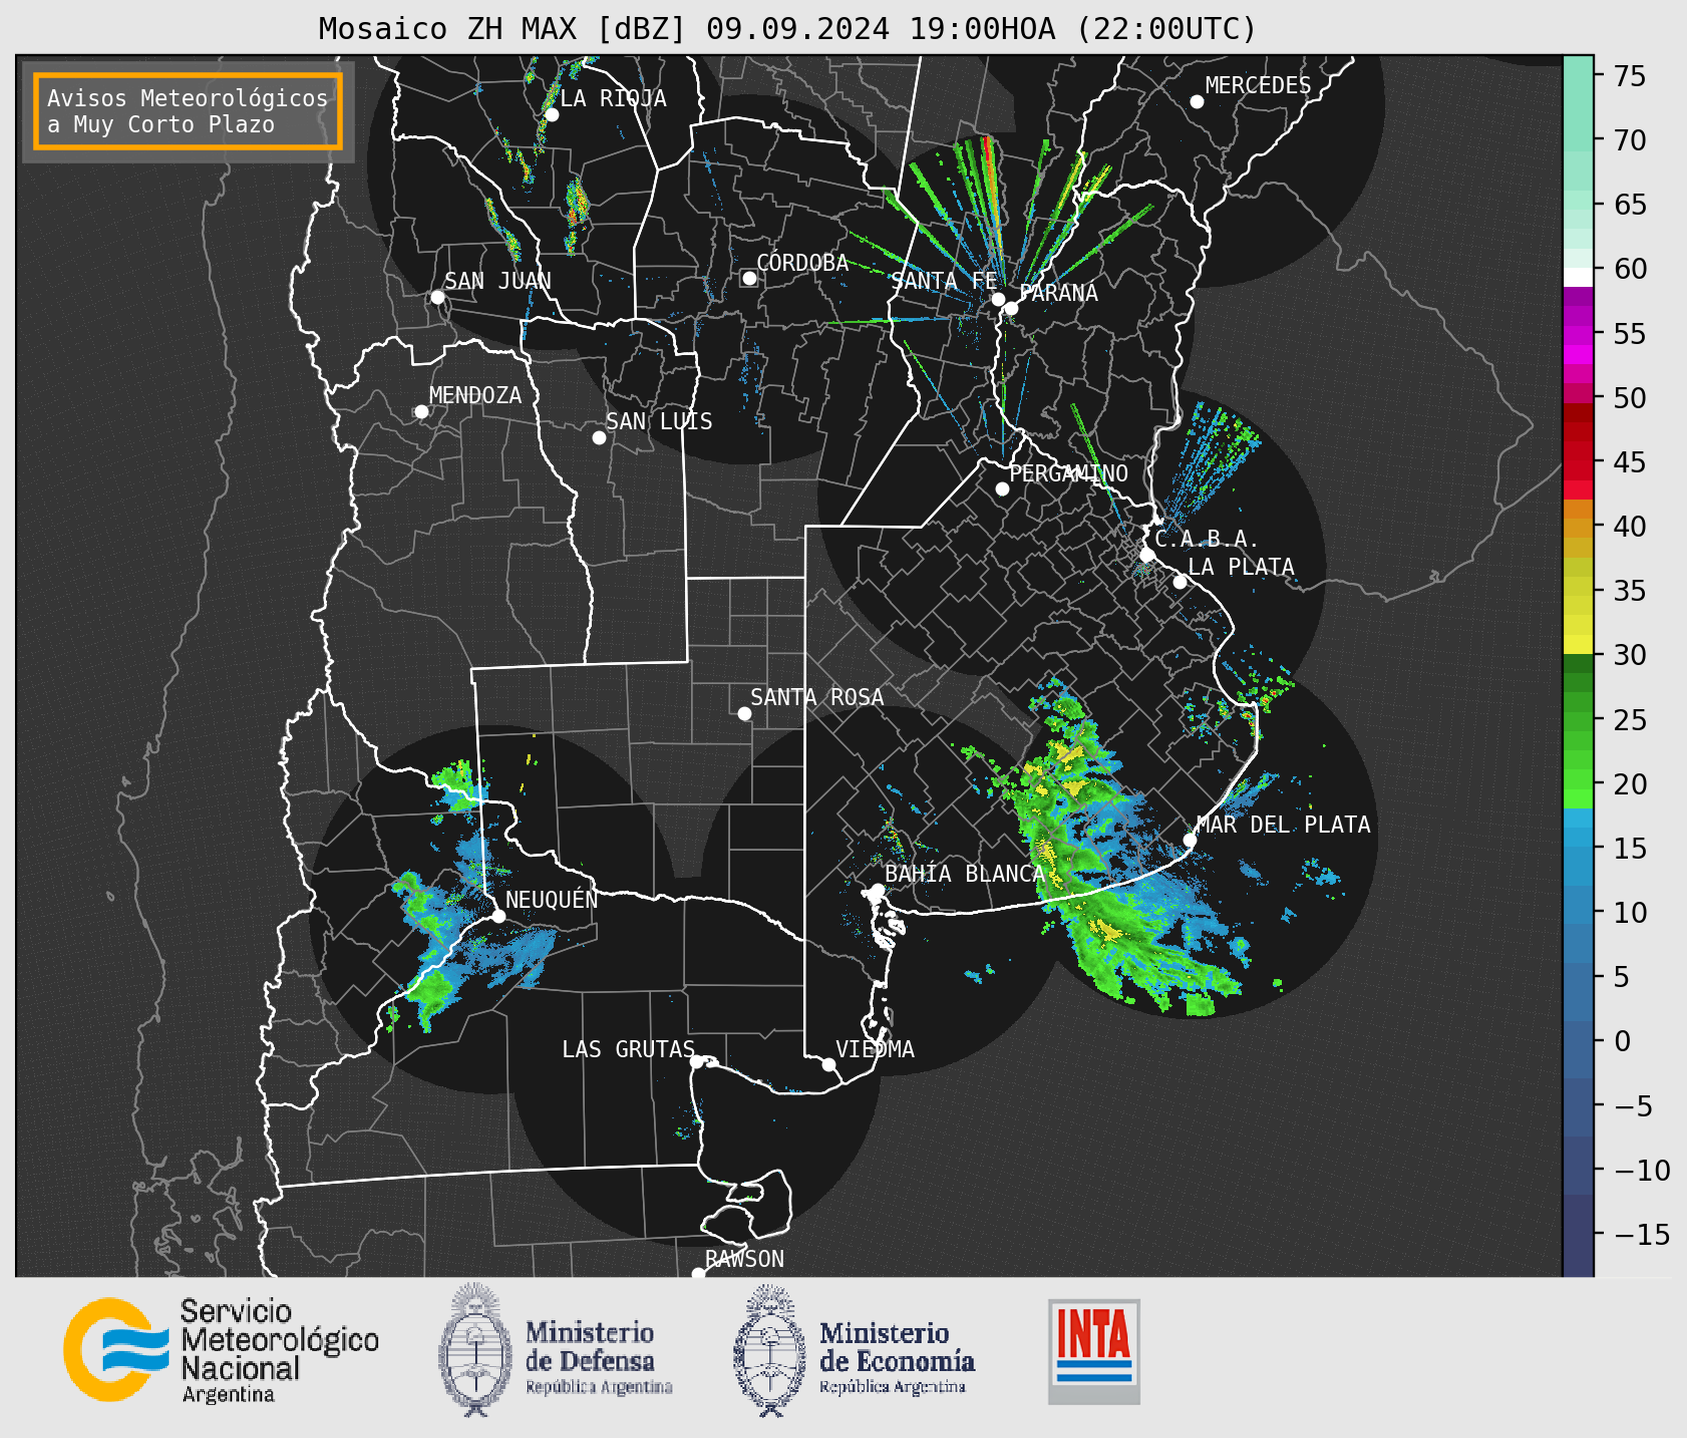Click the Paraná city marker
Screen dimensions: 1687x1438
click(1011, 308)
